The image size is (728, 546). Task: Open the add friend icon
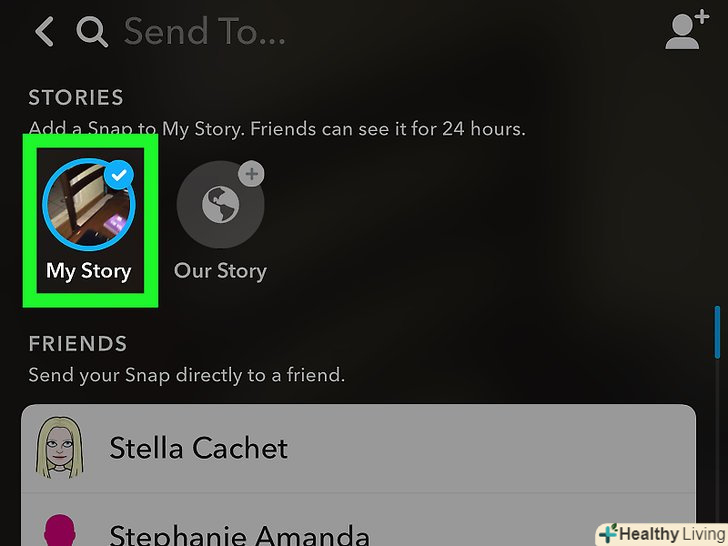687,30
